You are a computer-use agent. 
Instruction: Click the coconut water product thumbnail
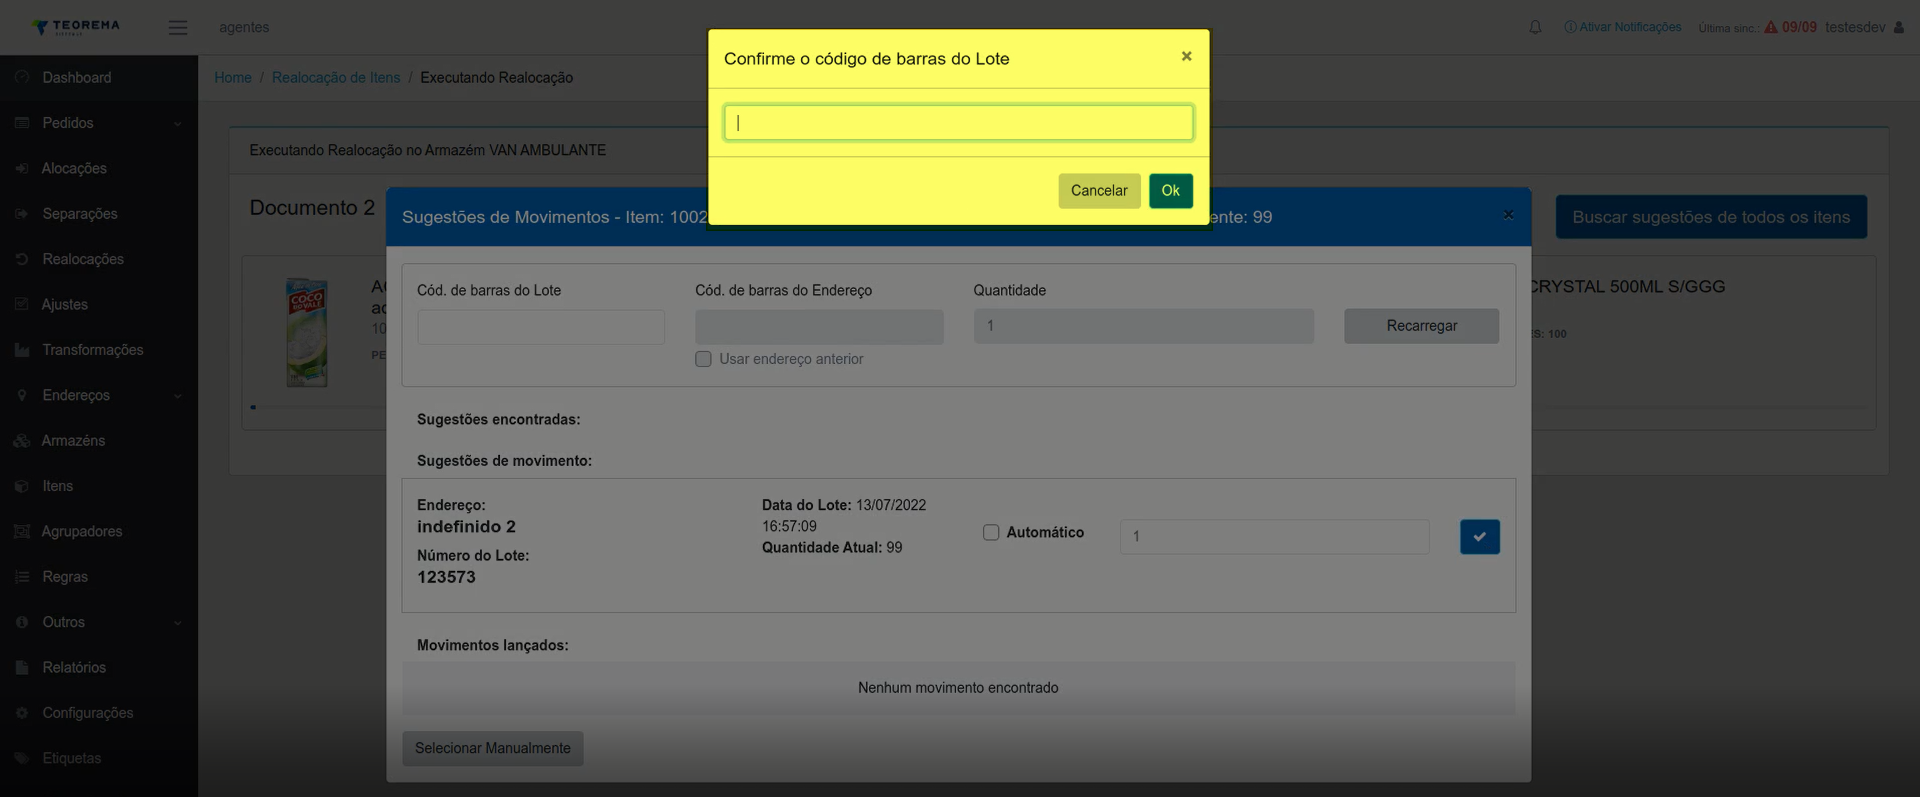(307, 333)
